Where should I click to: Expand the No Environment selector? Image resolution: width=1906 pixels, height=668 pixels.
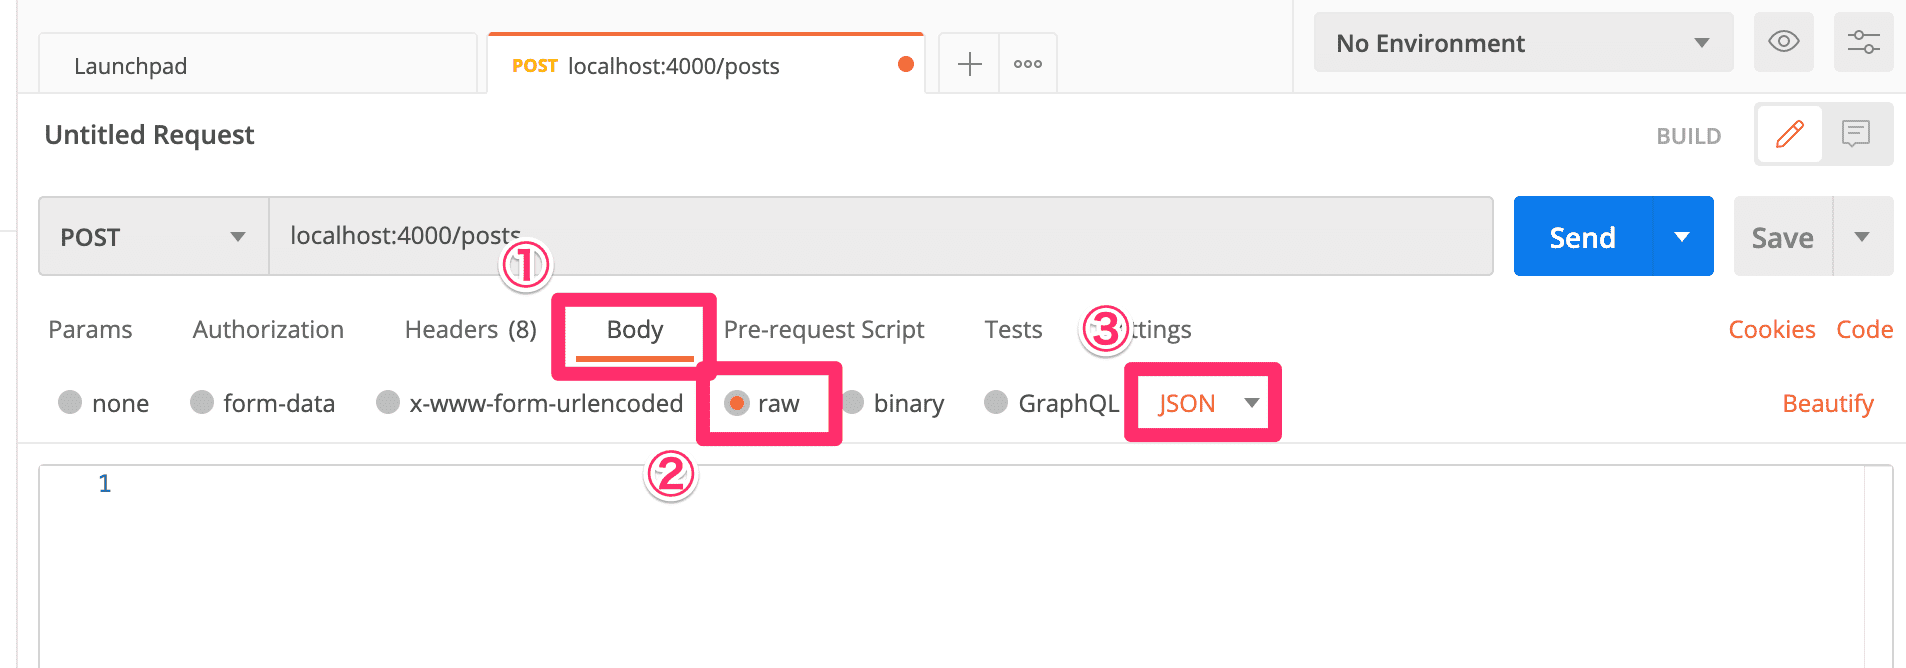coord(1524,42)
